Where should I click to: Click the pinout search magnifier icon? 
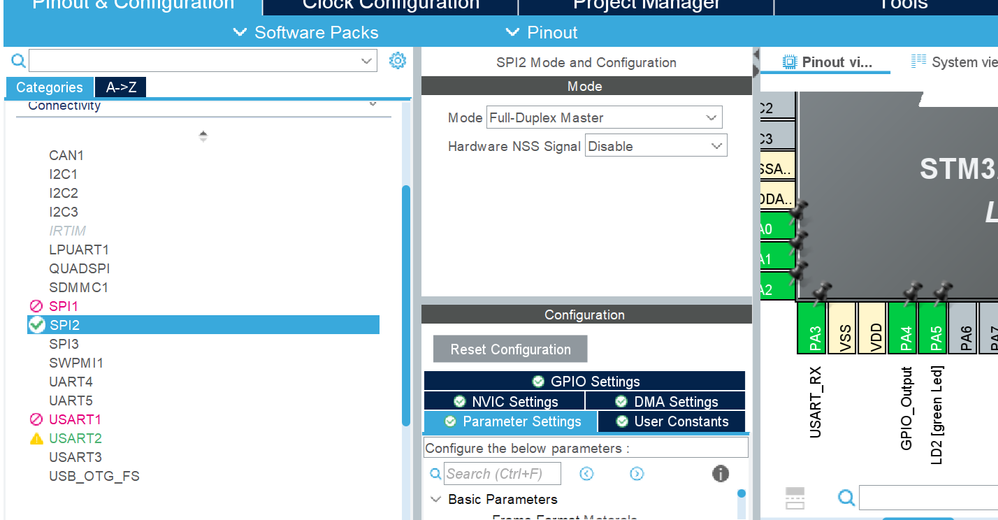pos(846,497)
